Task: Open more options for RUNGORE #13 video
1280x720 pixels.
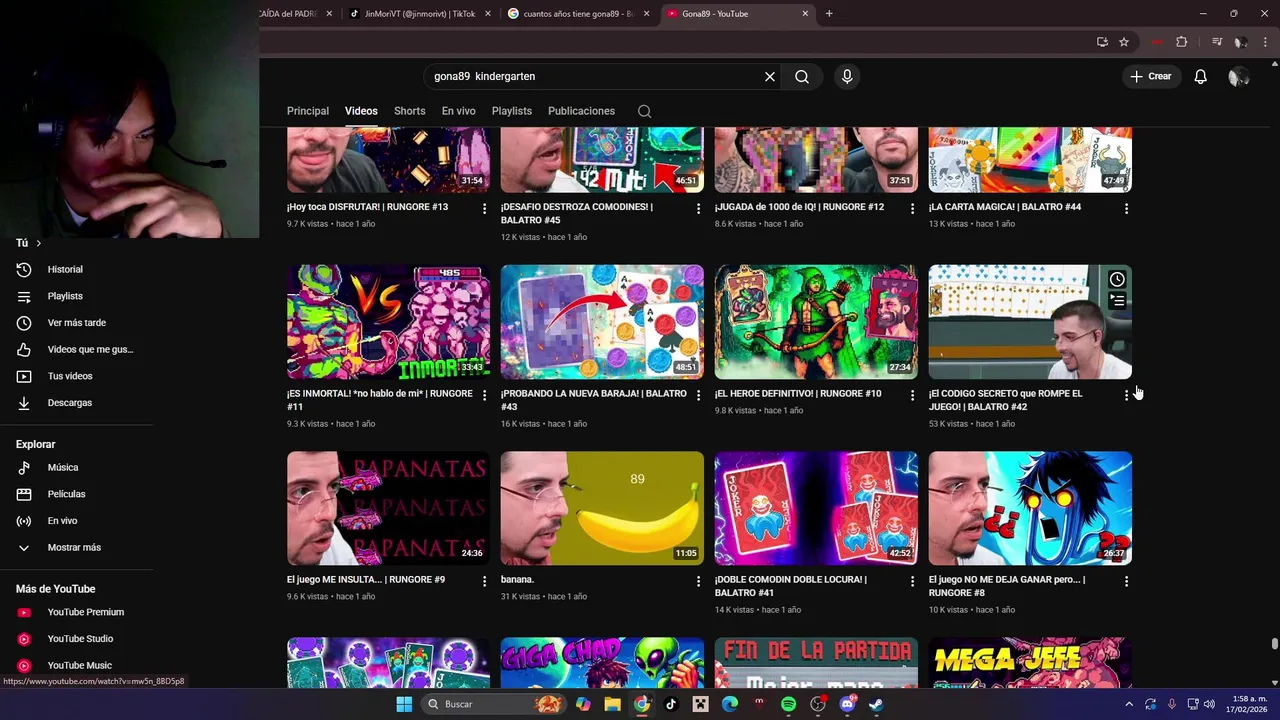Action: (485, 208)
